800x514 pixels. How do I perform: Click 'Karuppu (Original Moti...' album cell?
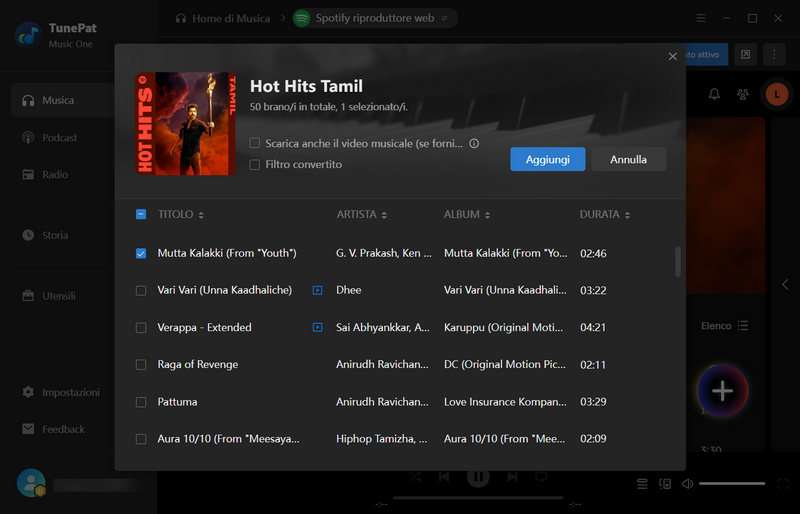[504, 327]
